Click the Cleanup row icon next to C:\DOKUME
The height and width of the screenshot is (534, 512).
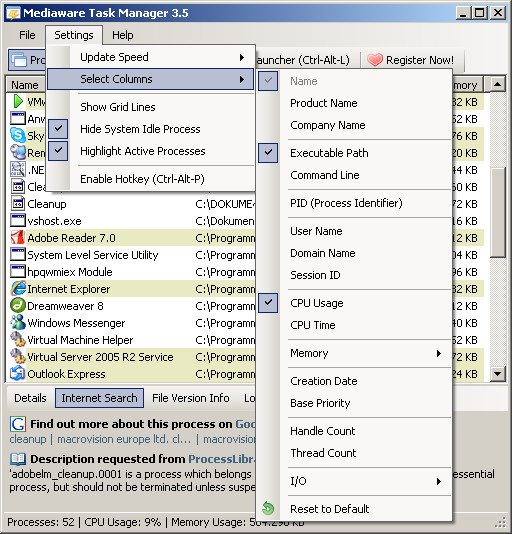[18, 204]
